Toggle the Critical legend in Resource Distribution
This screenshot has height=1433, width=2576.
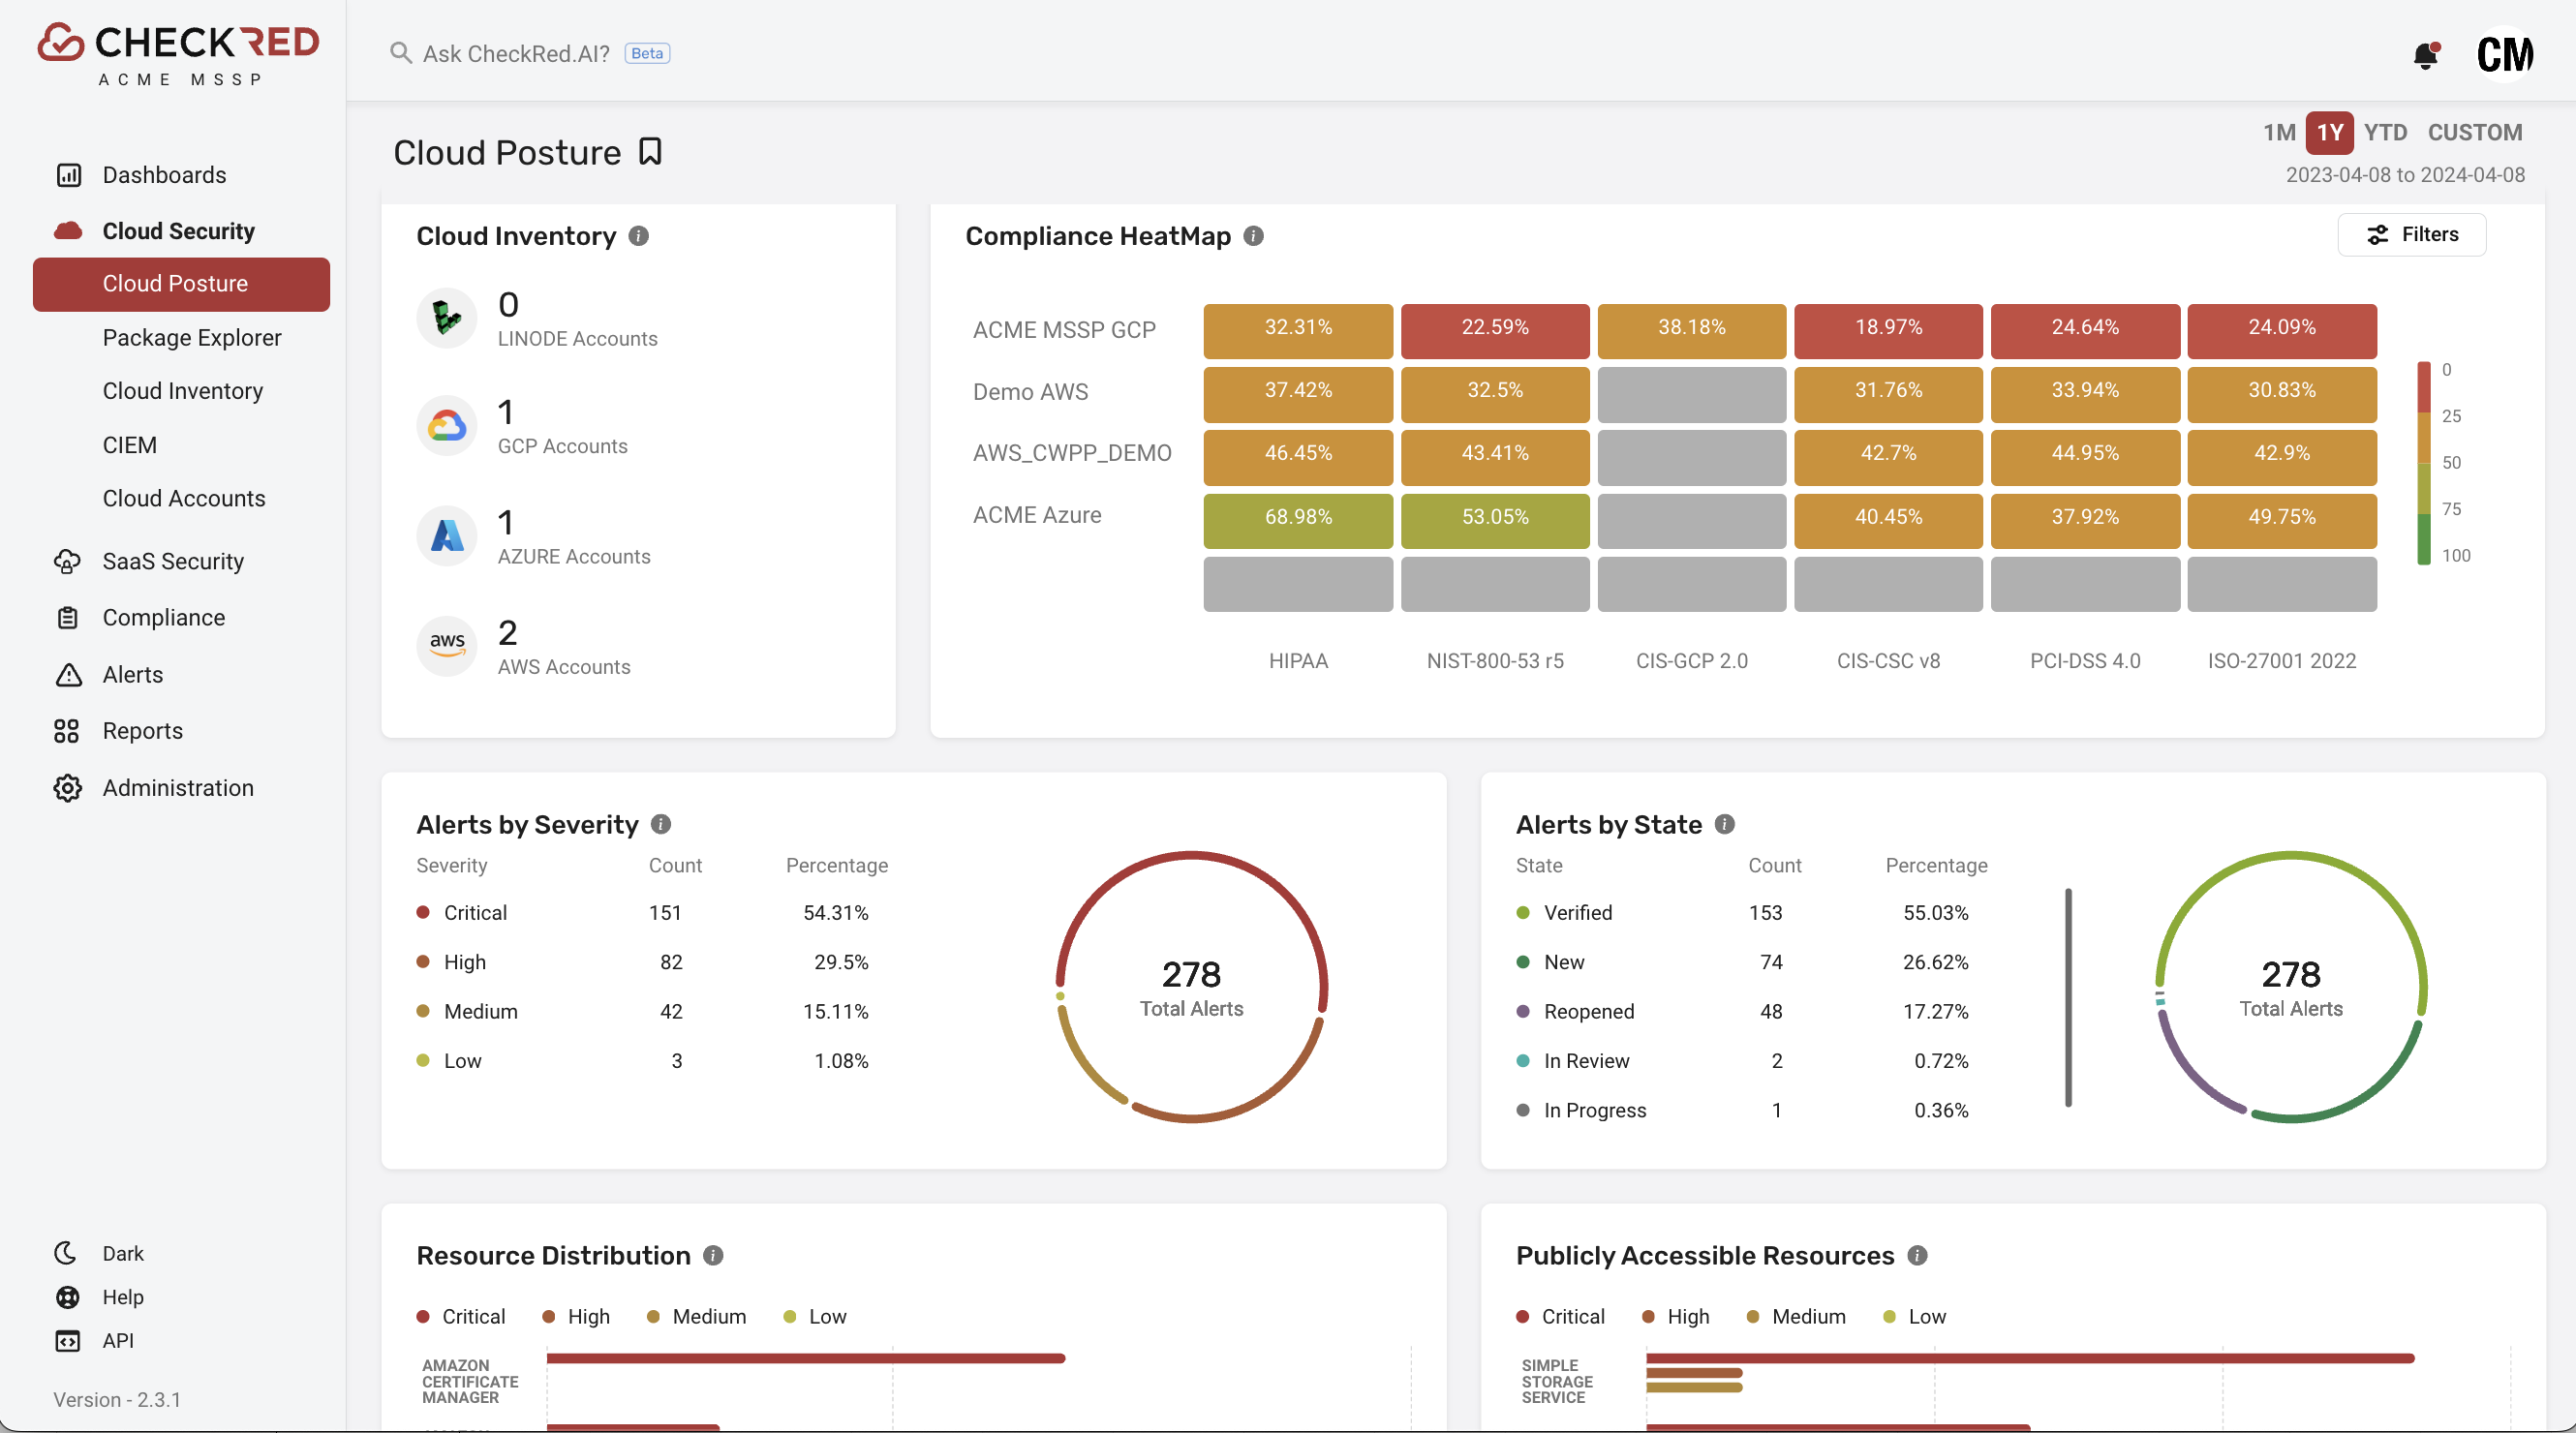pyautogui.click(x=461, y=1316)
